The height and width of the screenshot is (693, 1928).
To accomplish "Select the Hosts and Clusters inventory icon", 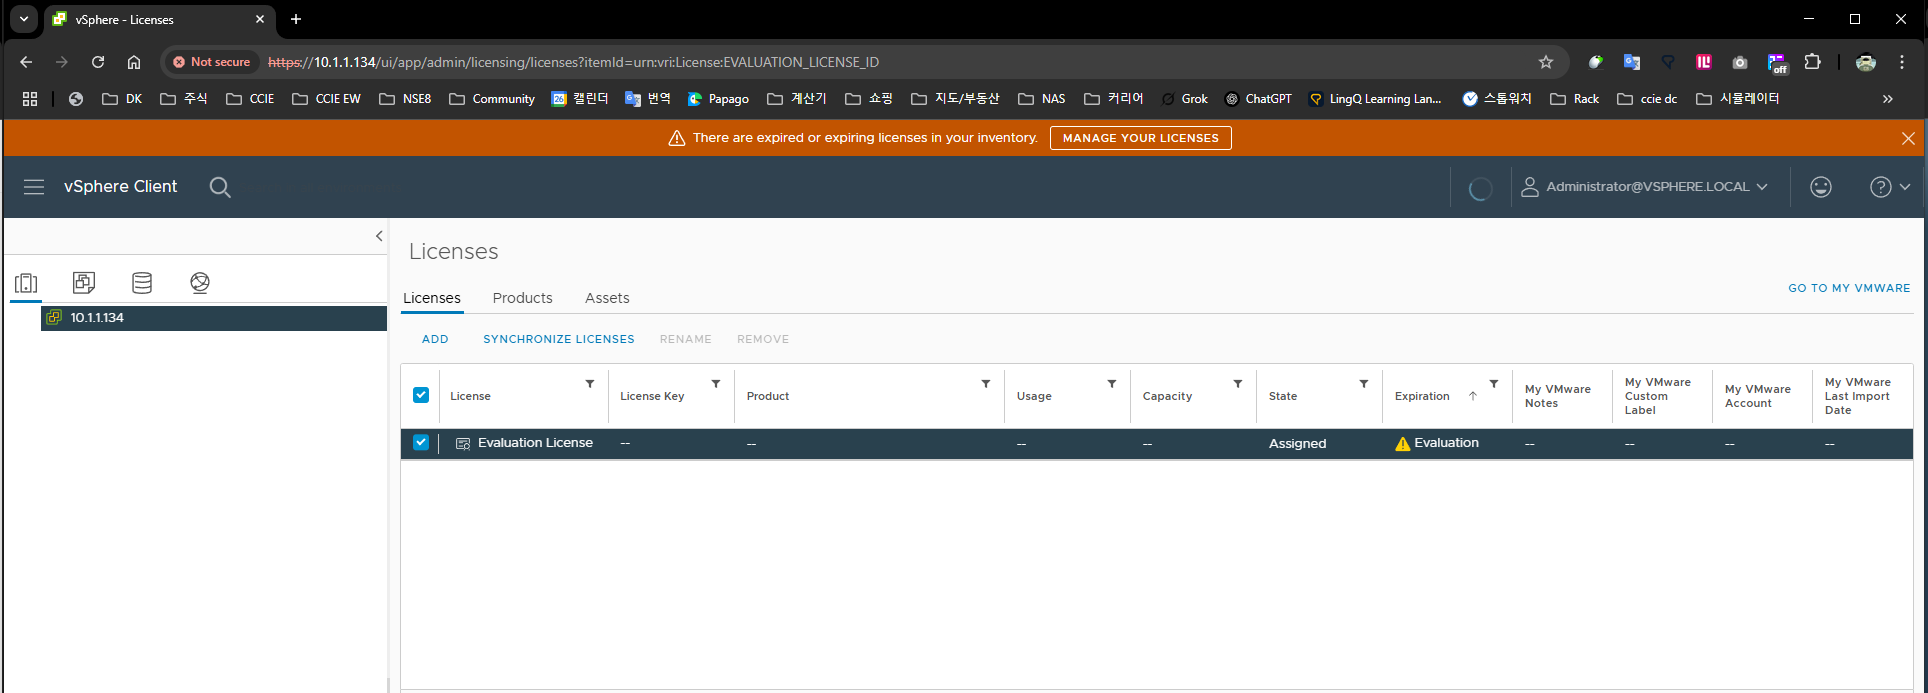I will point(27,283).
